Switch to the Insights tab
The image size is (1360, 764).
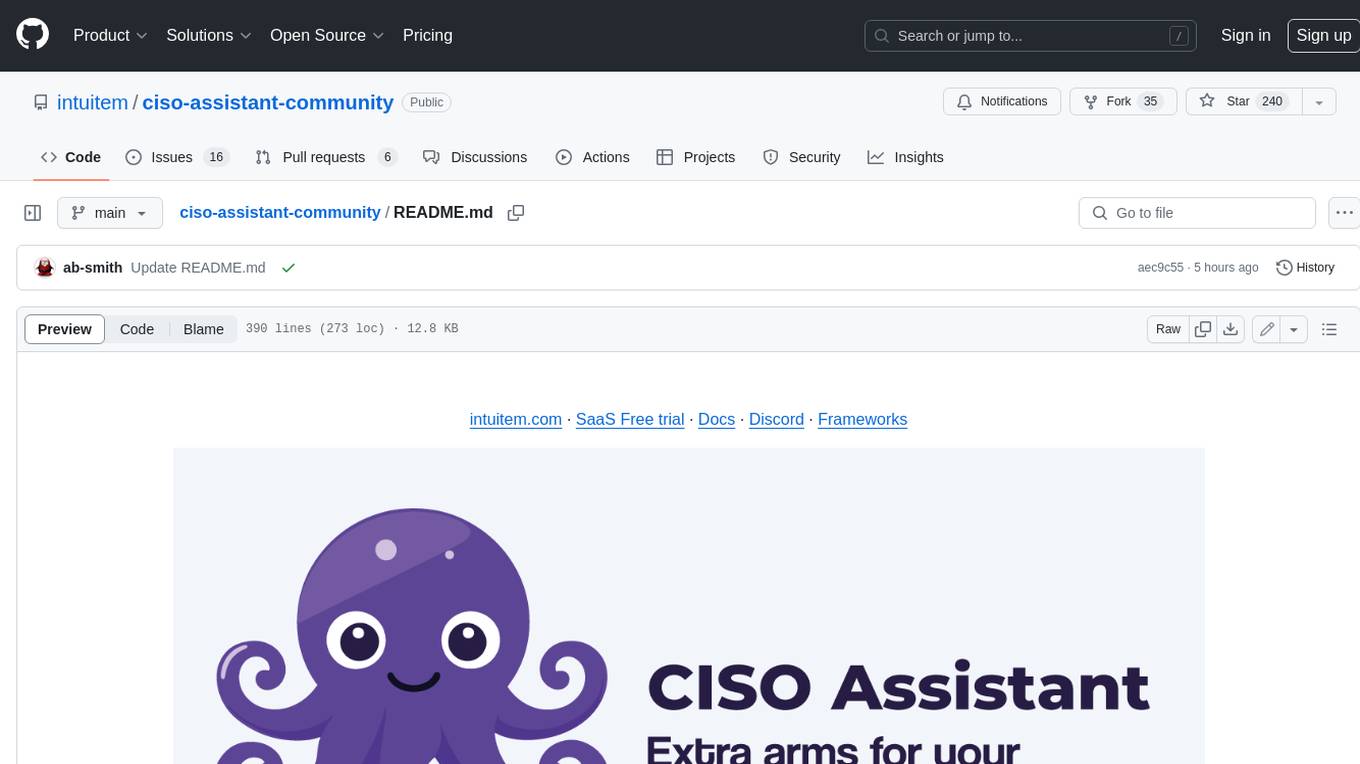906,157
